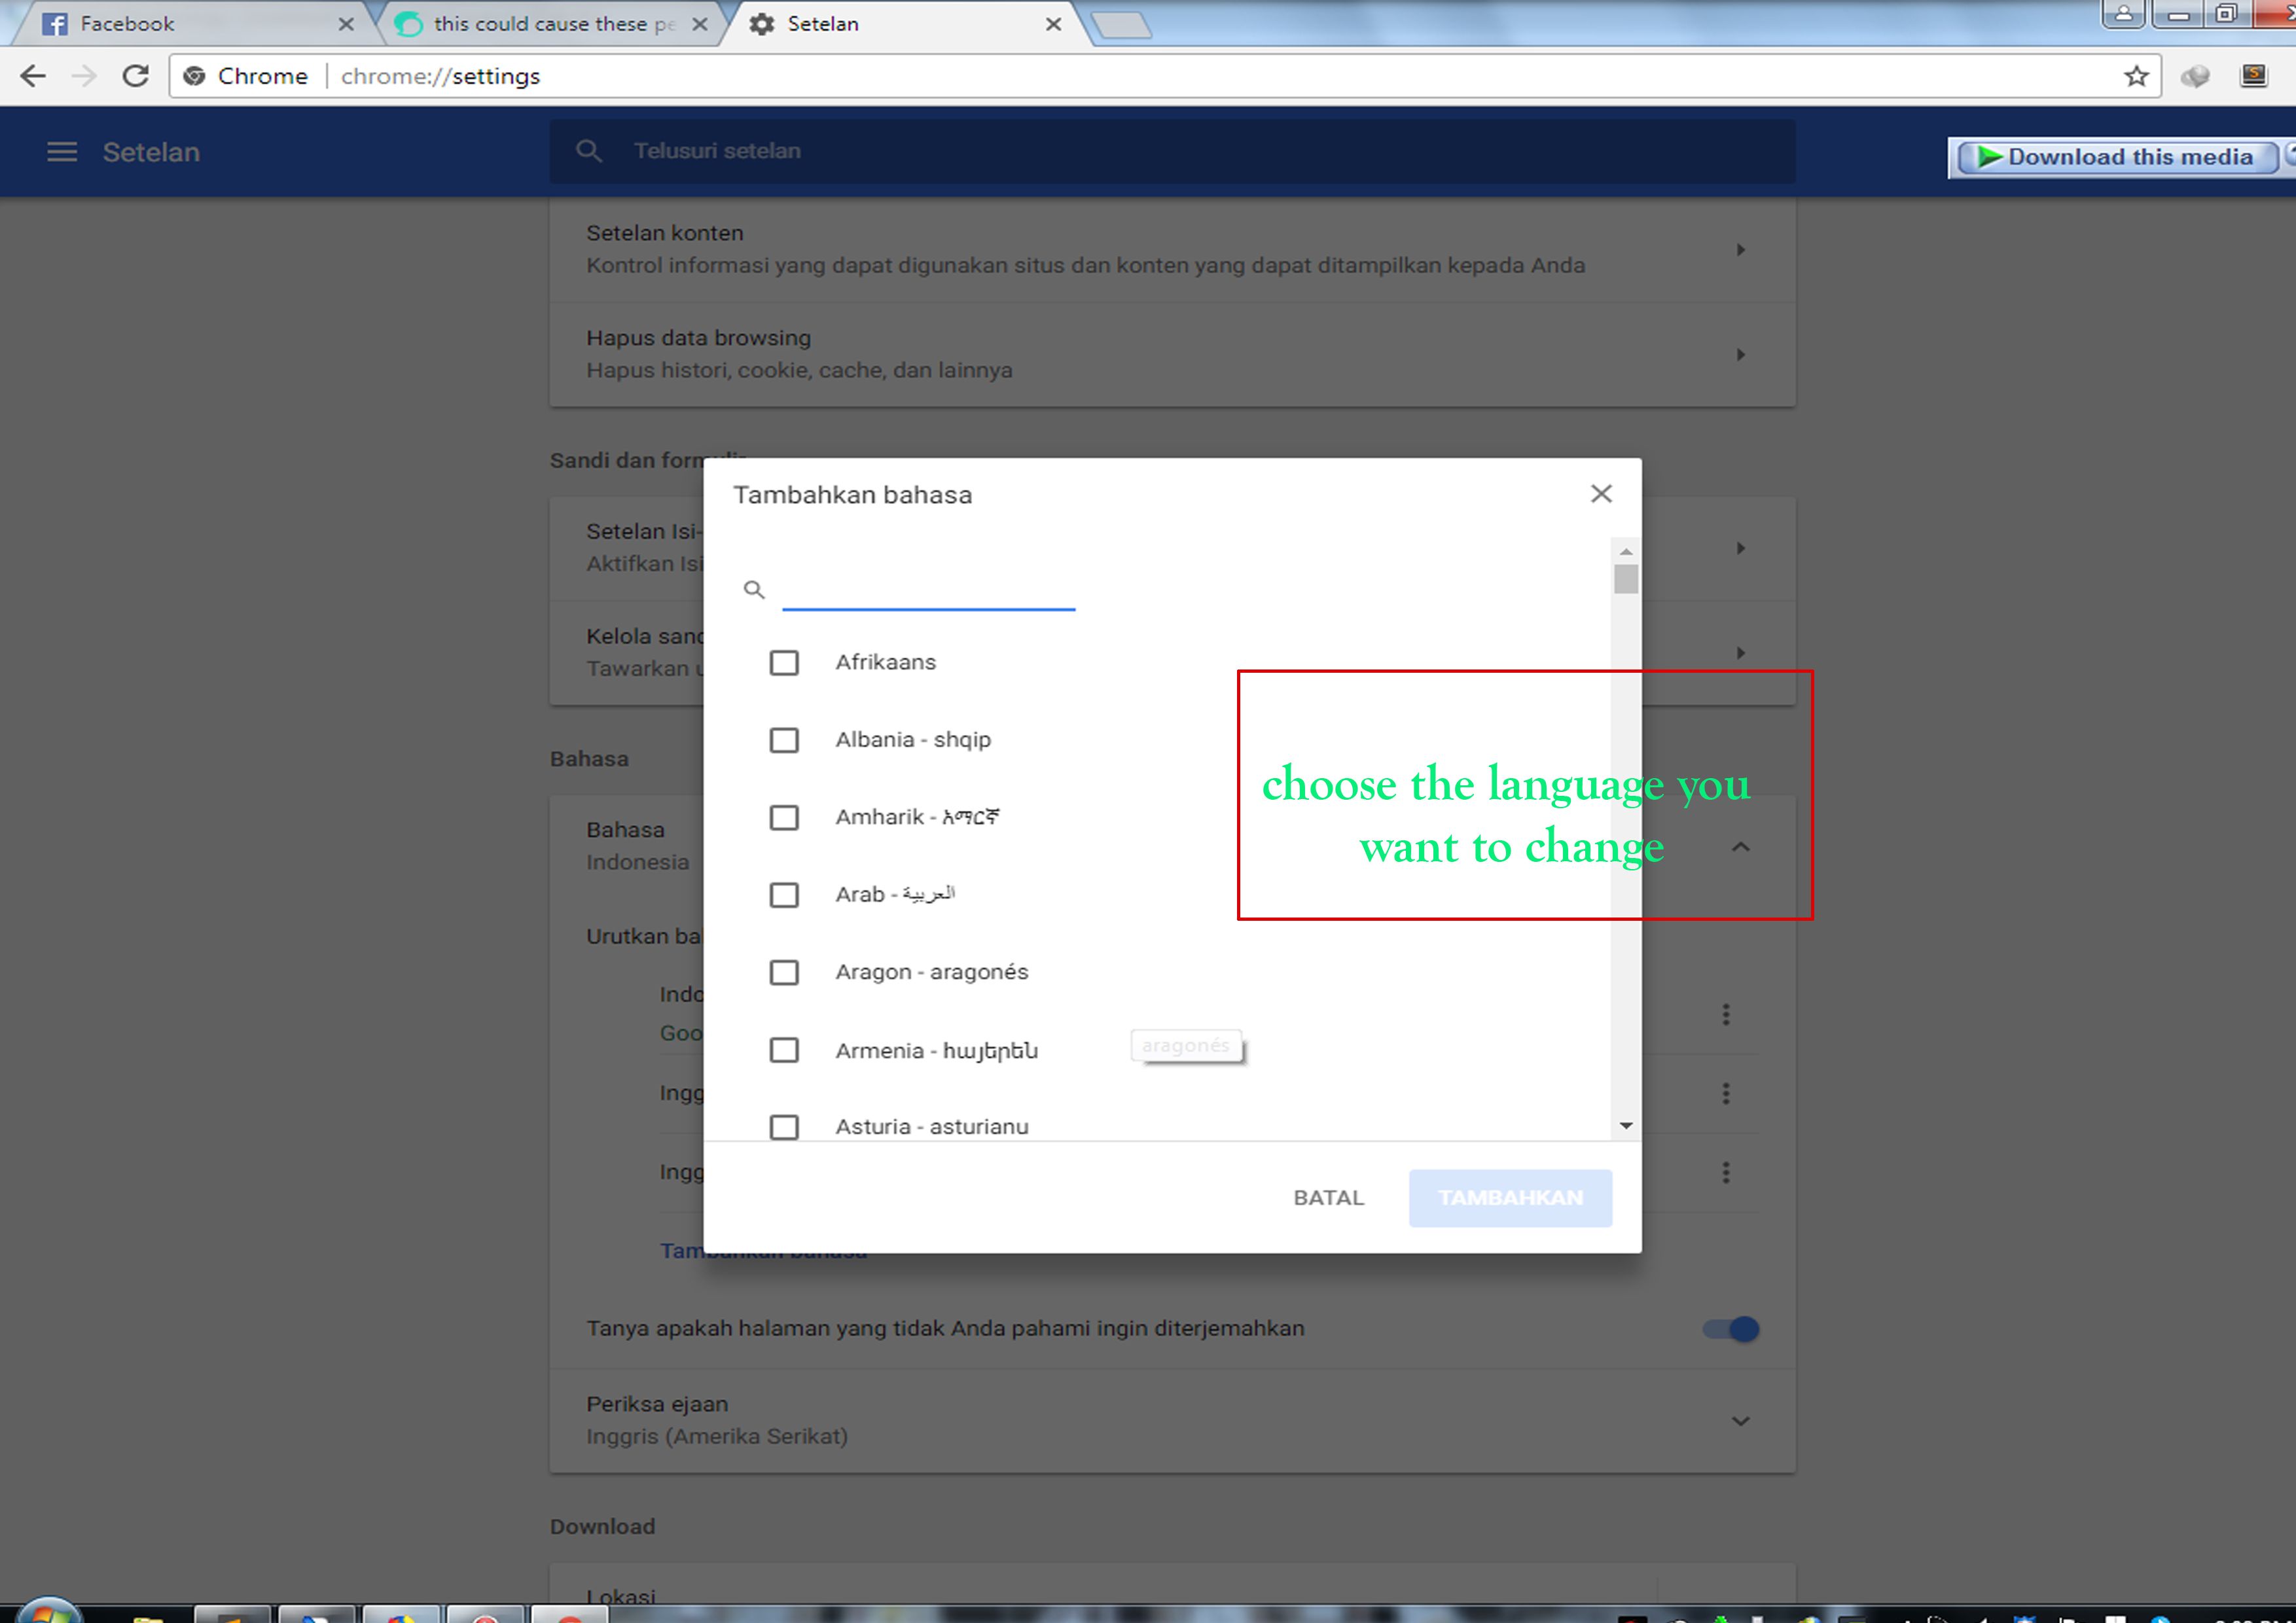Bookmark page with the star icon
2296x1623 pixels.
[2136, 76]
